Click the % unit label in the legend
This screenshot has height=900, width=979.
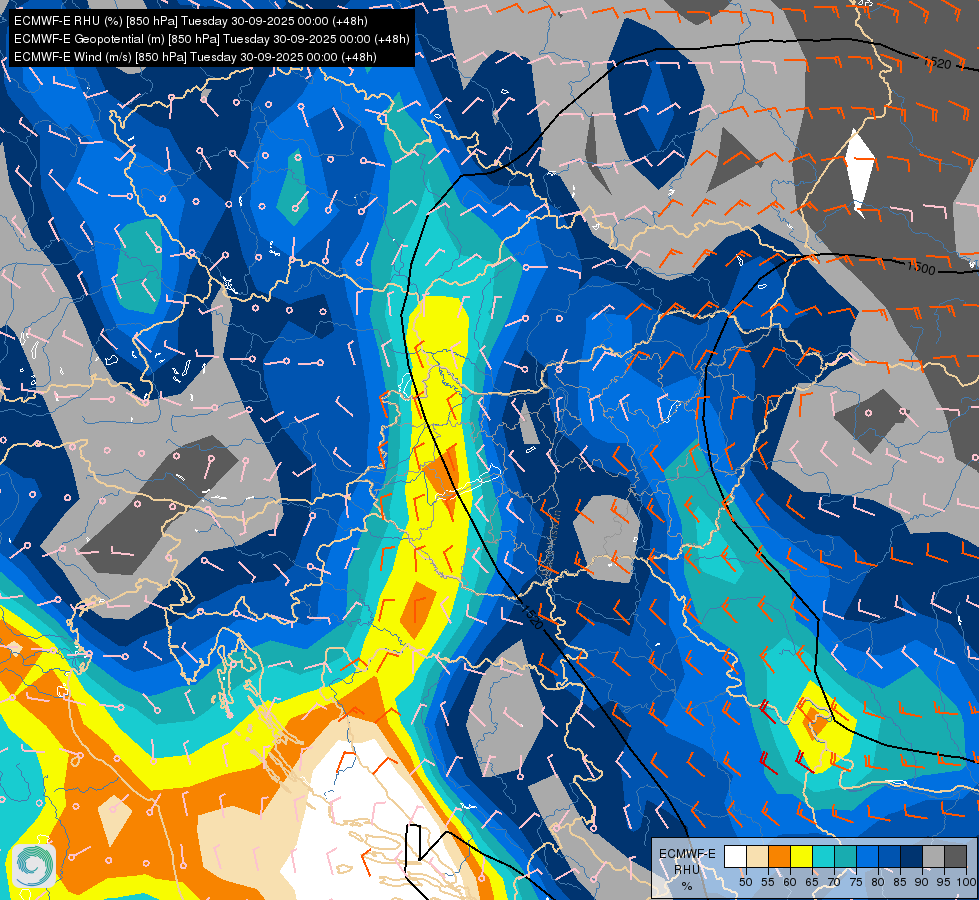[687, 886]
